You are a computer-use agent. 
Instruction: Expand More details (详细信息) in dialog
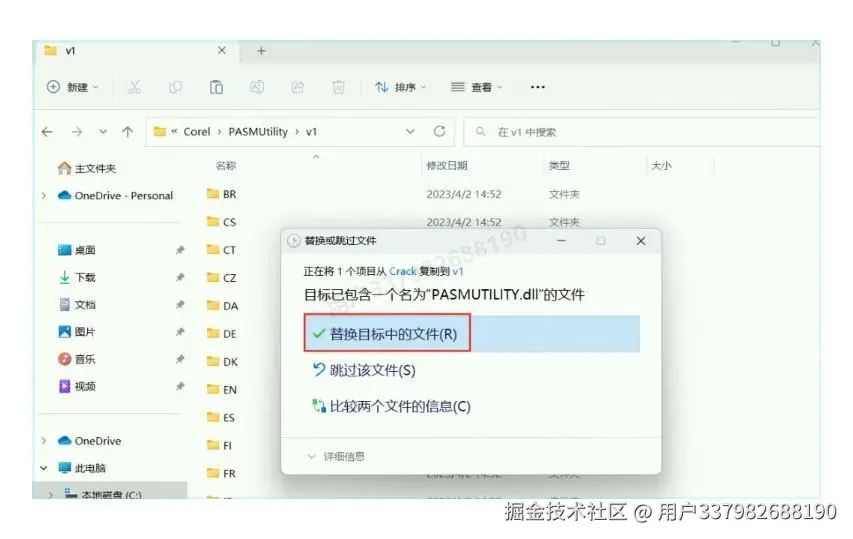coord(336,456)
